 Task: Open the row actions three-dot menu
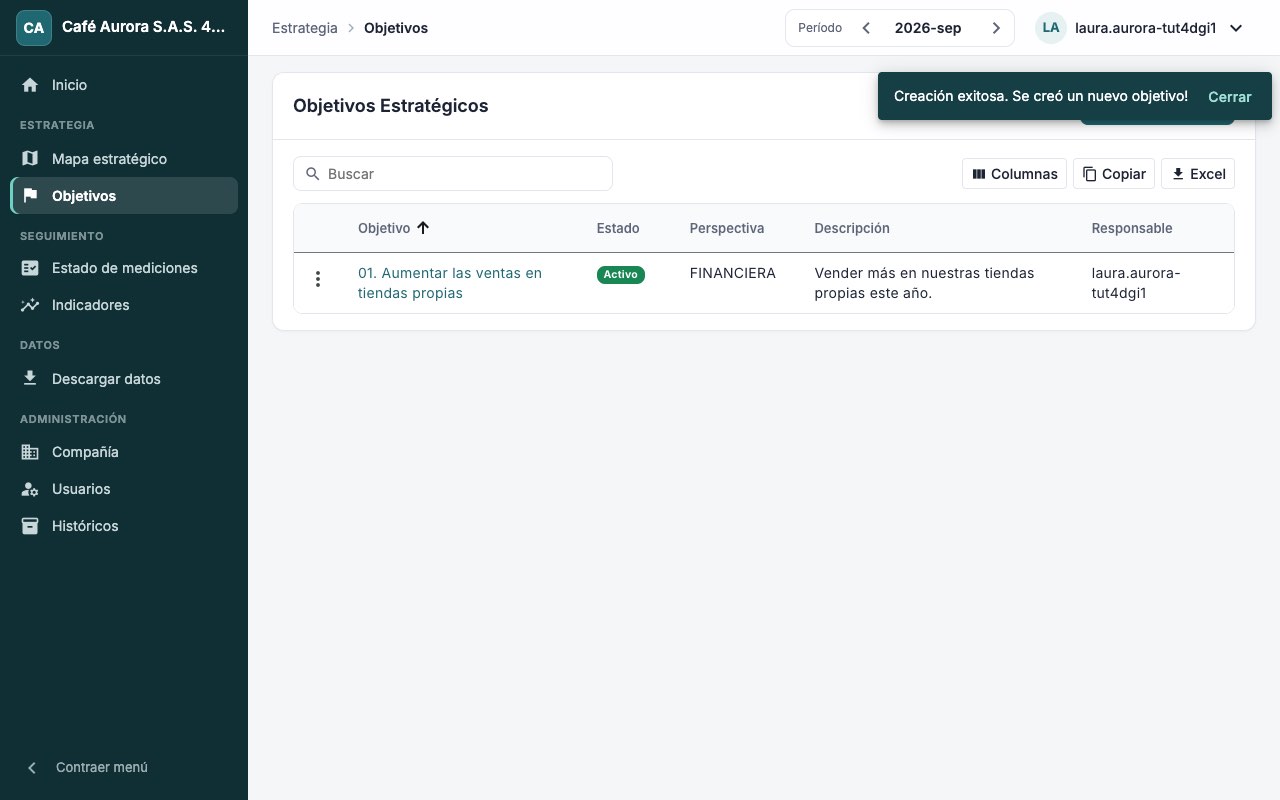318,279
